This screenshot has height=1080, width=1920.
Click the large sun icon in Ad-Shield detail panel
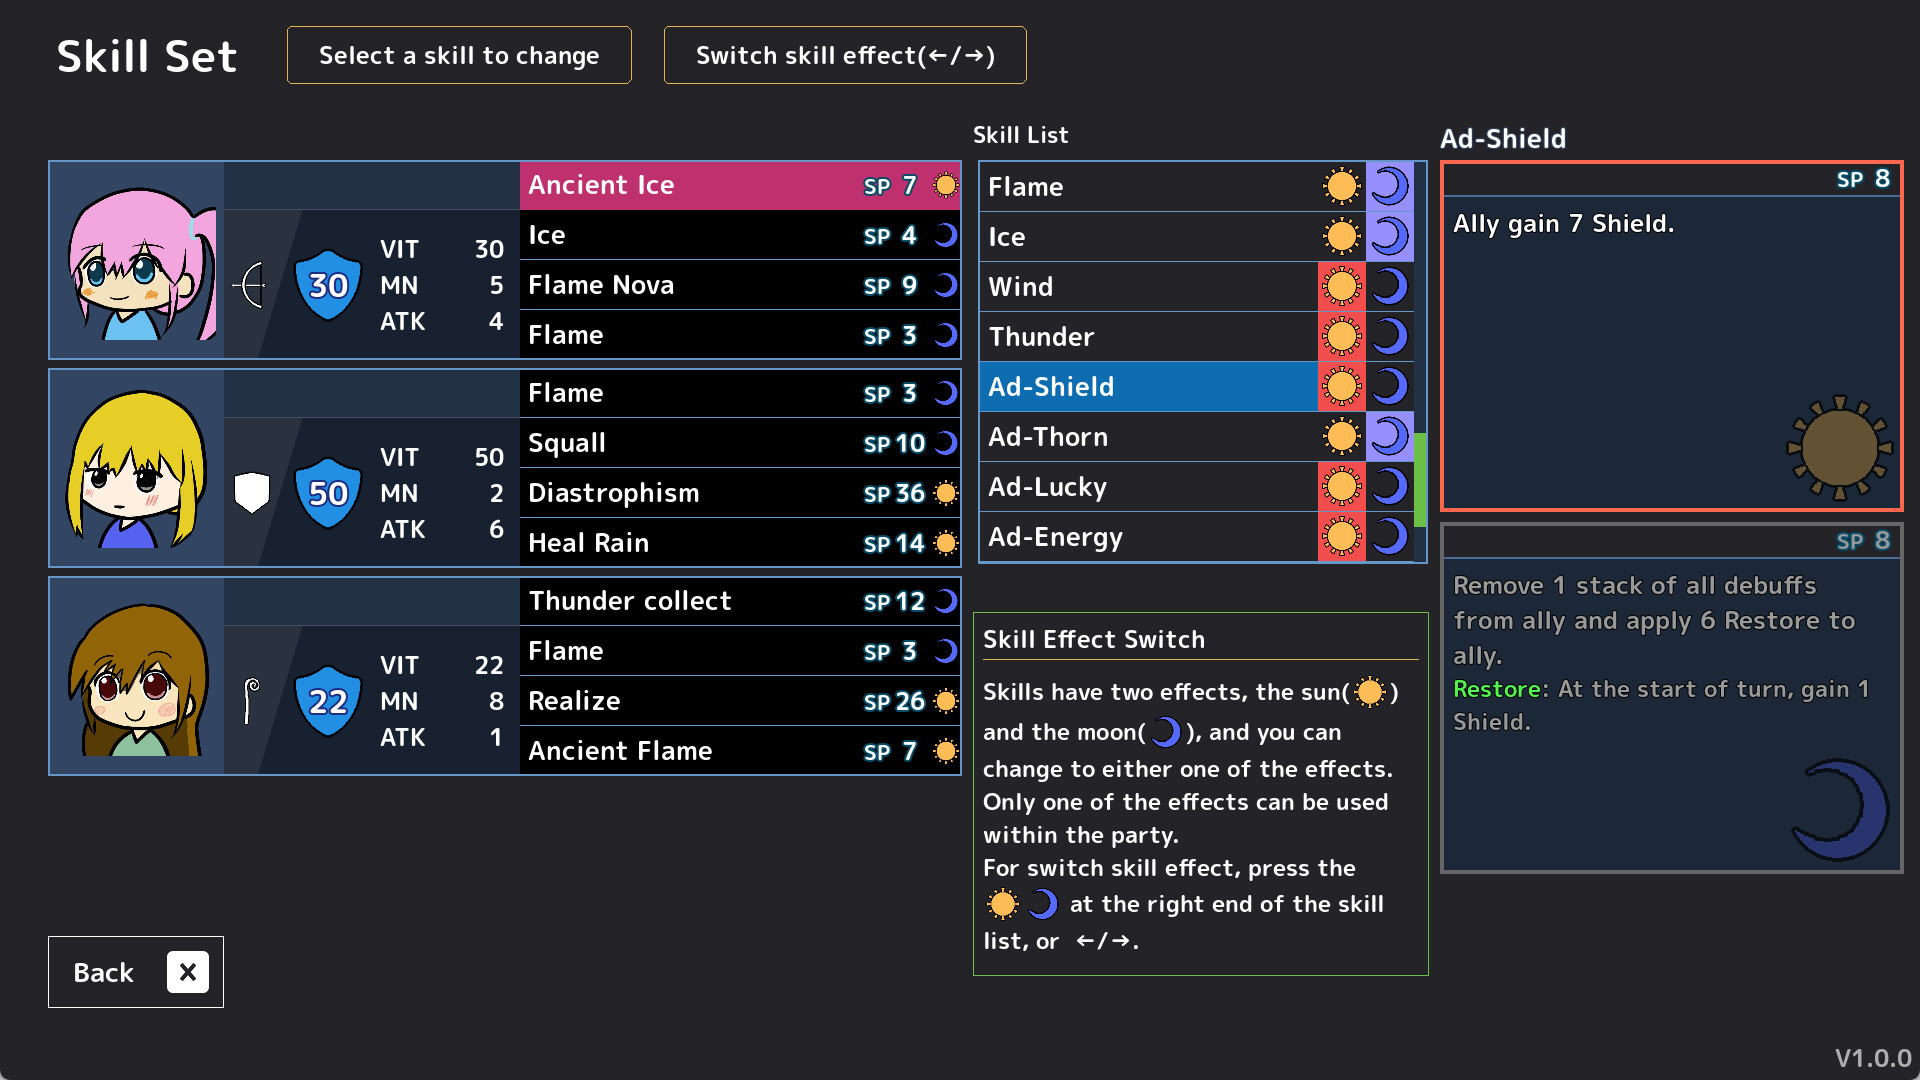[x=1835, y=447]
